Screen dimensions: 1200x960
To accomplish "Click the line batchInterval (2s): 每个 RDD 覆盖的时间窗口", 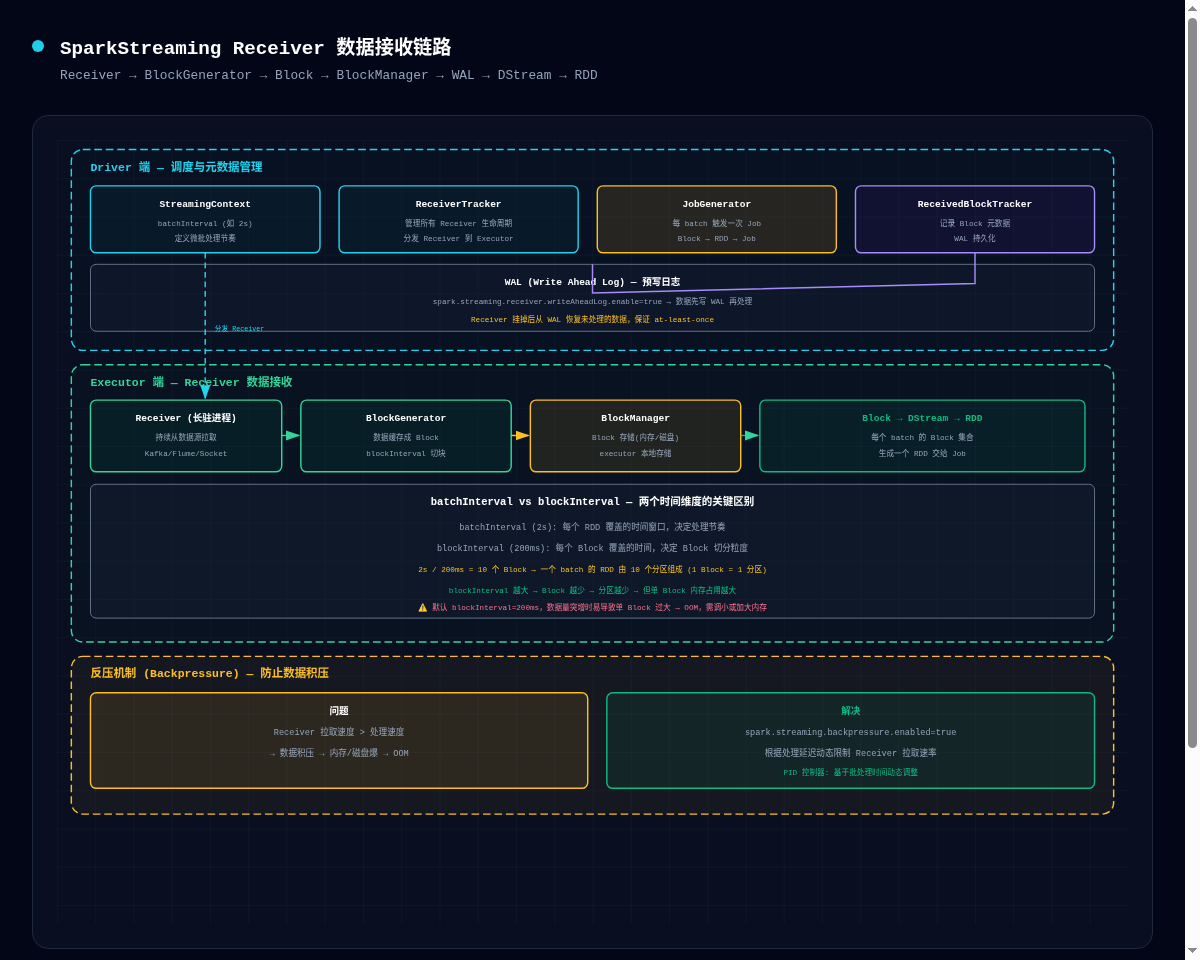I will 592,527.
